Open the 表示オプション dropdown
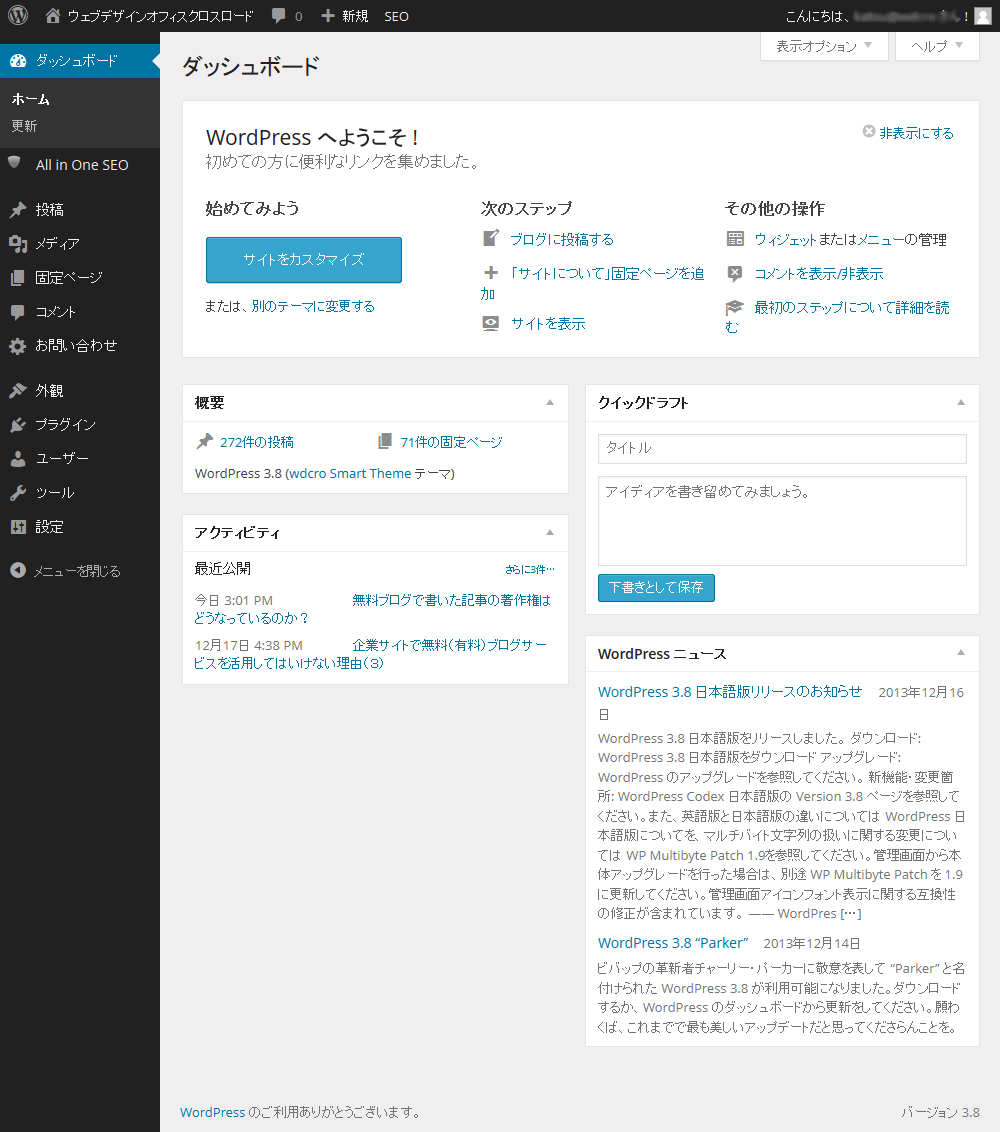Image resolution: width=1000 pixels, height=1132 pixels. [824, 46]
